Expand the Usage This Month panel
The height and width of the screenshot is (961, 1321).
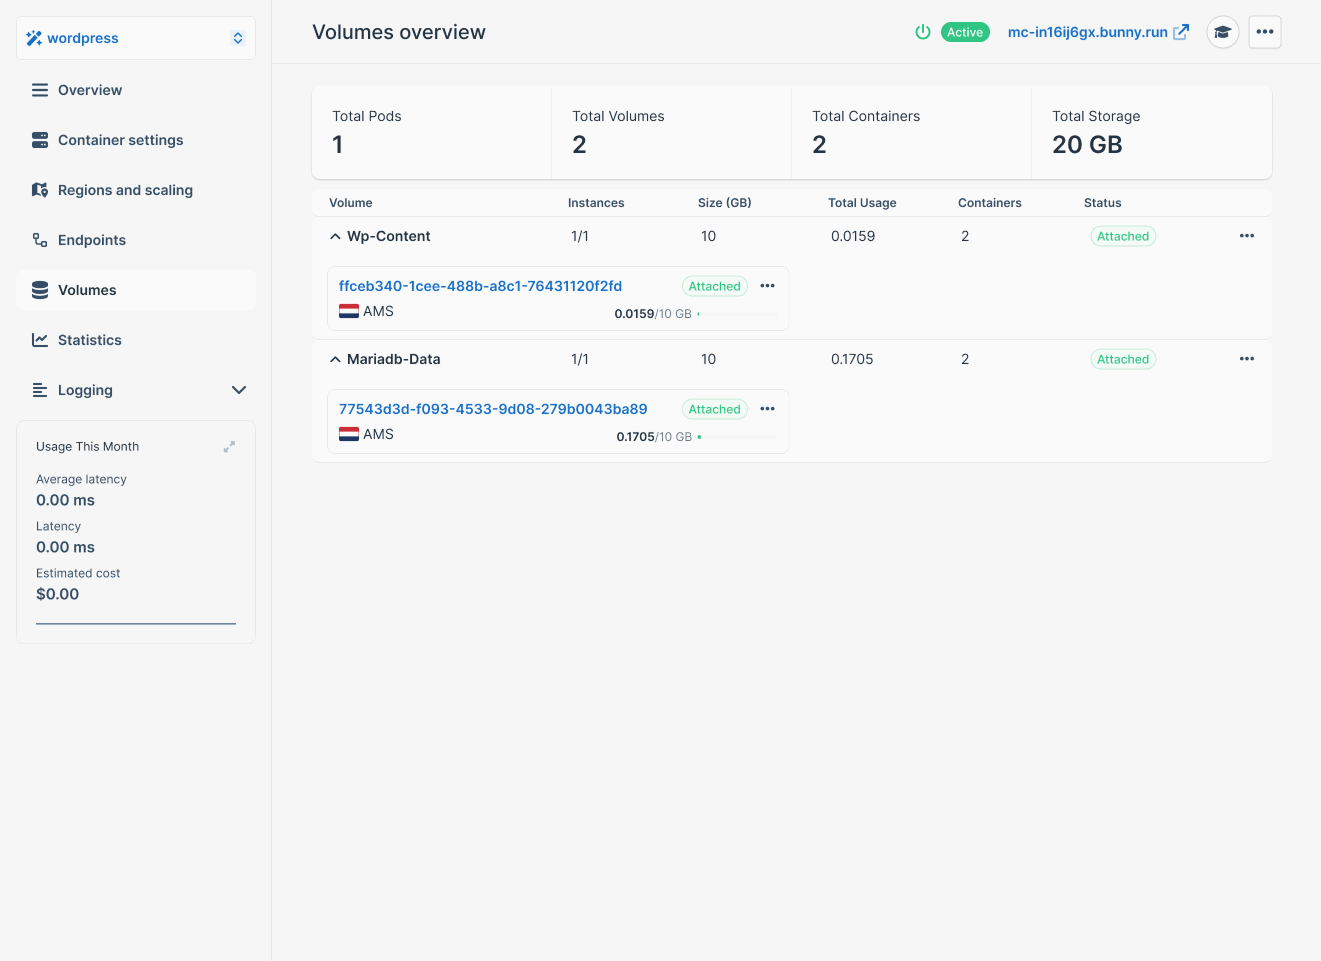coord(229,447)
